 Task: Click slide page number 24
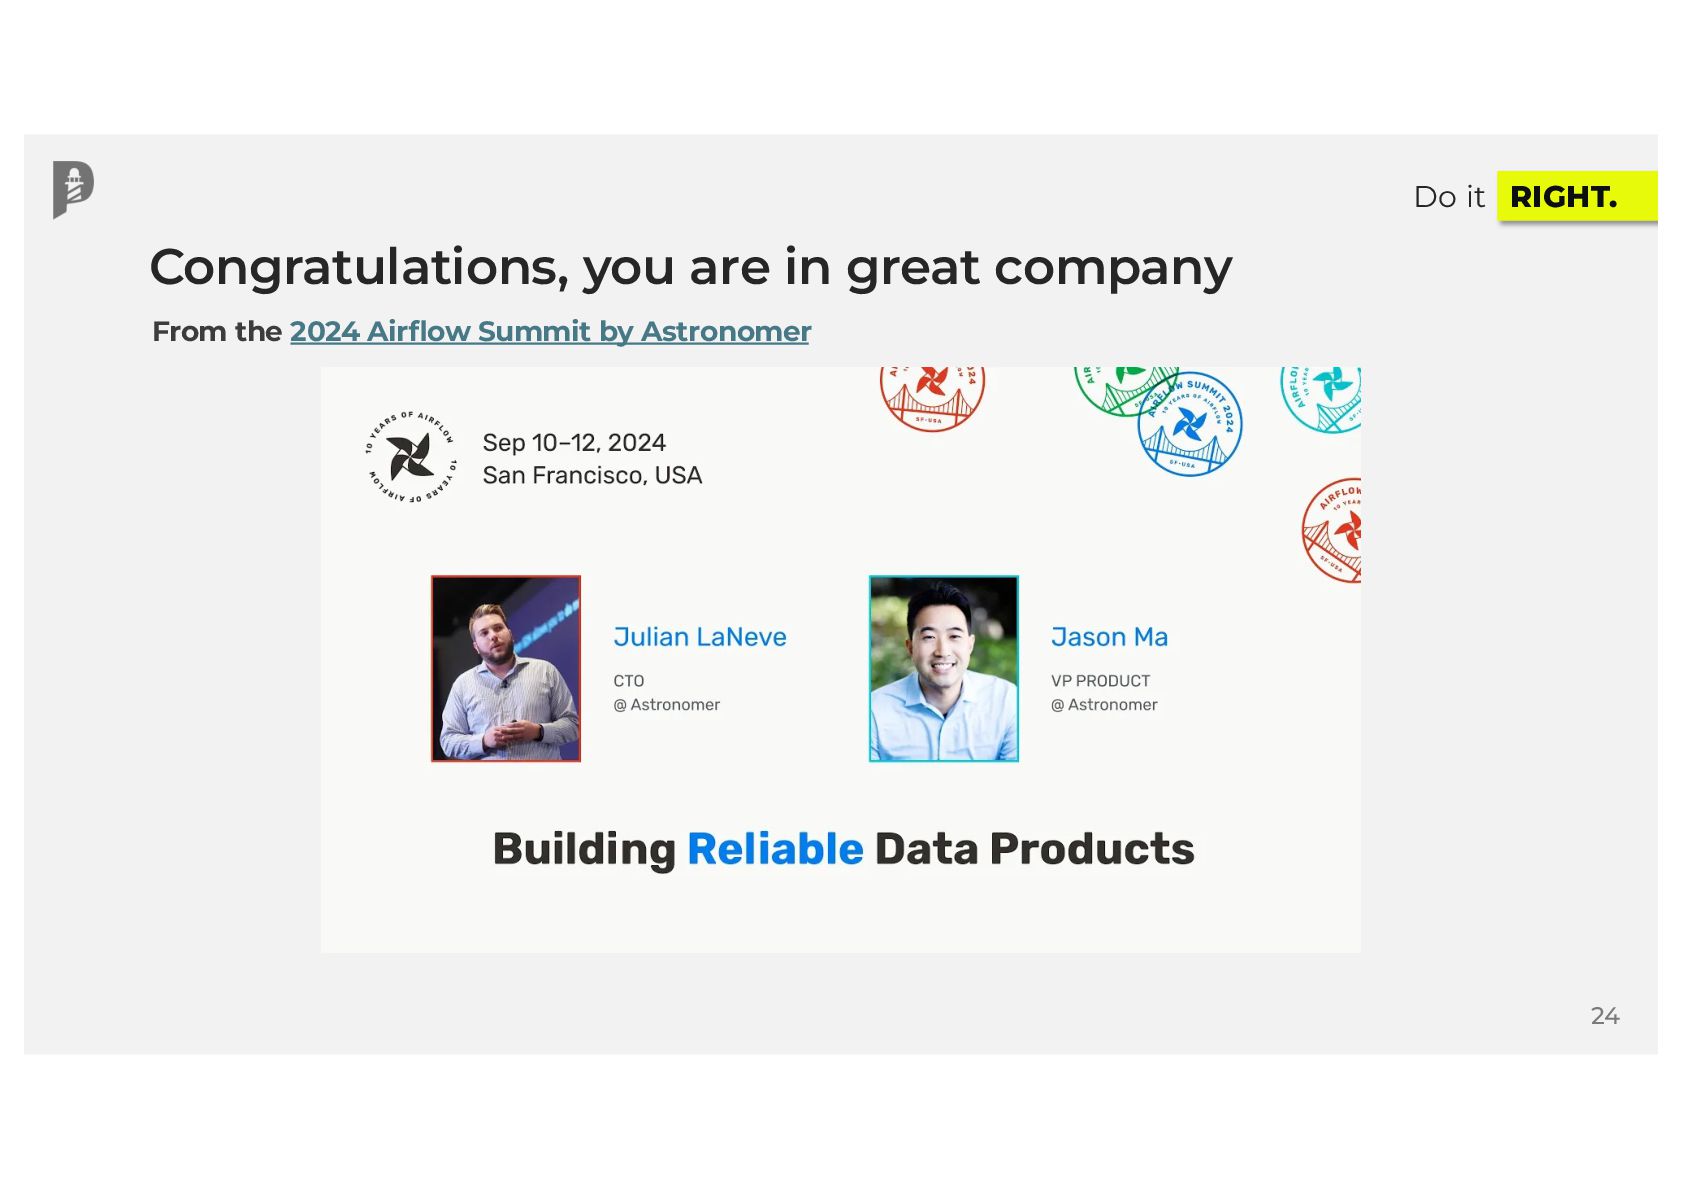click(1605, 1016)
